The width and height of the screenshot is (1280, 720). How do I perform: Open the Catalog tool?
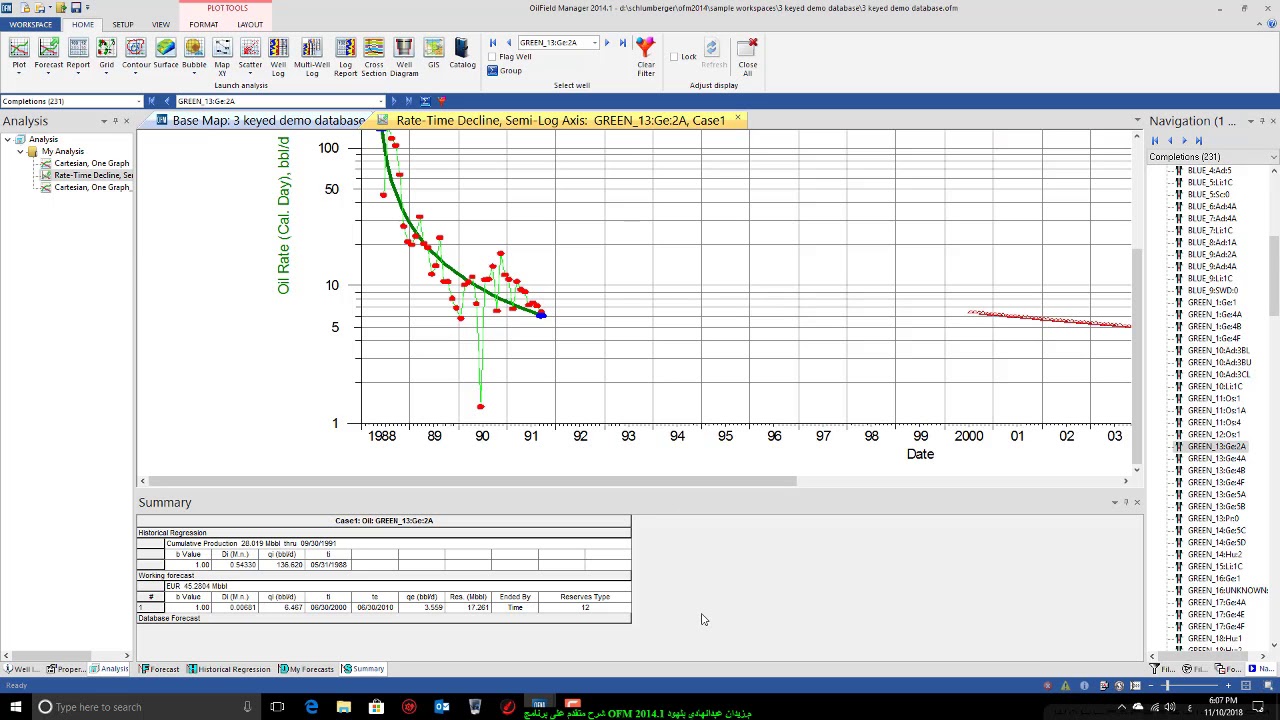coord(462,54)
